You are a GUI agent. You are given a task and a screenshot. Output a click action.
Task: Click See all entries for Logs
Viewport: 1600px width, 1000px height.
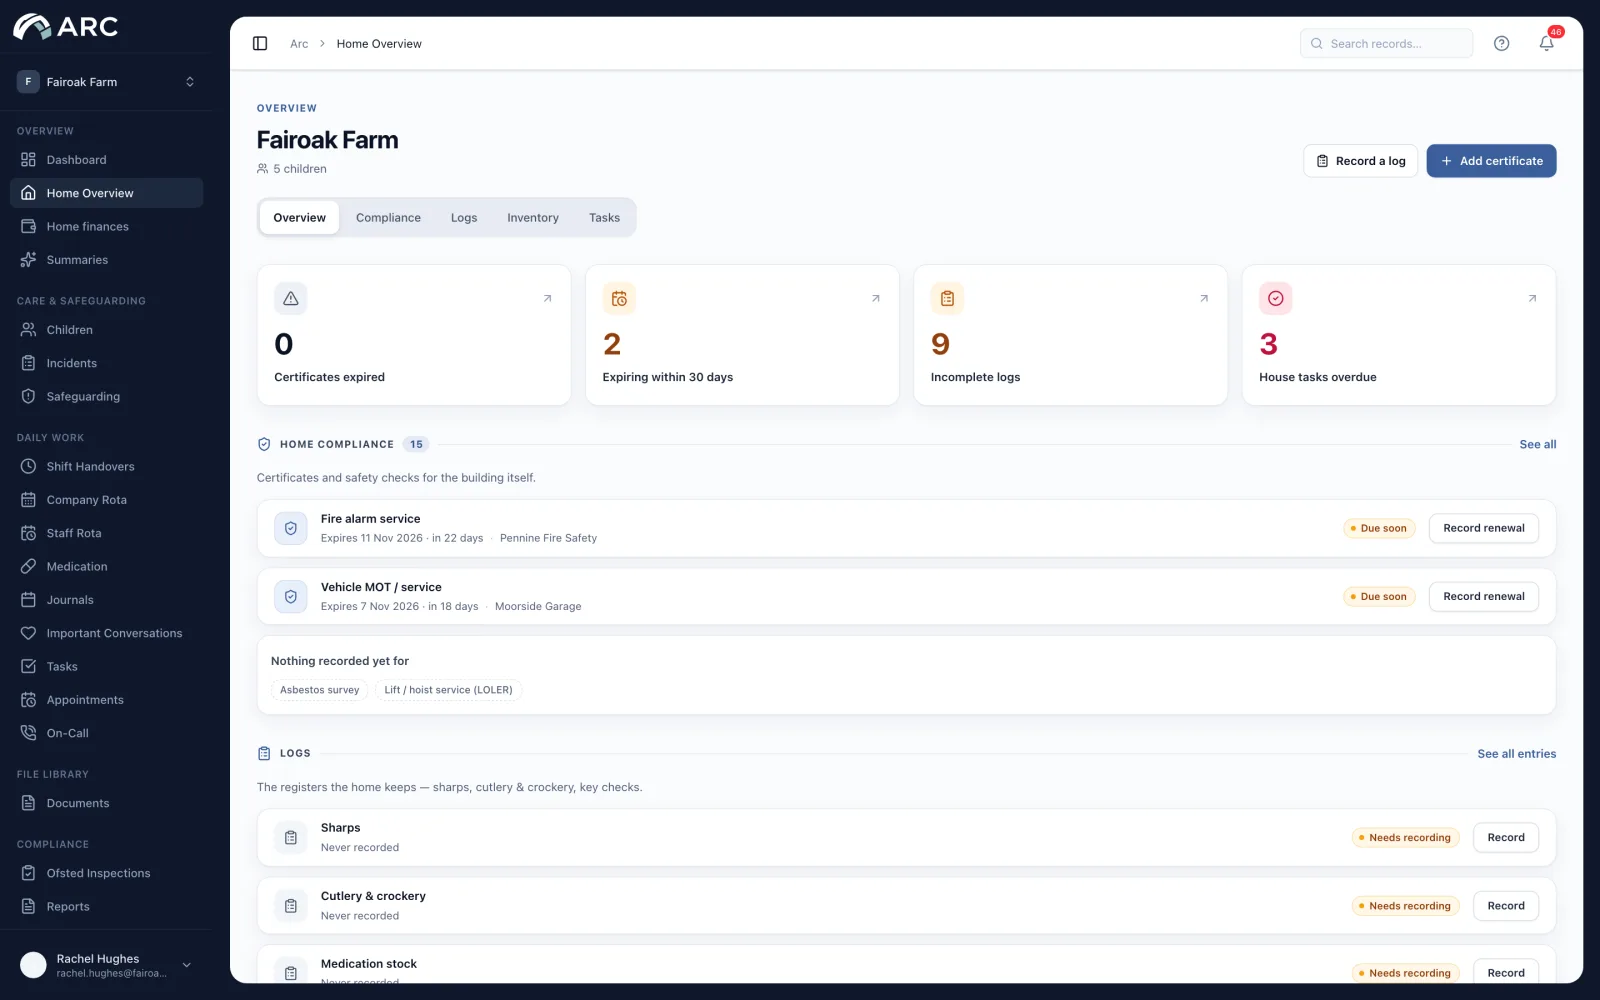(1517, 754)
